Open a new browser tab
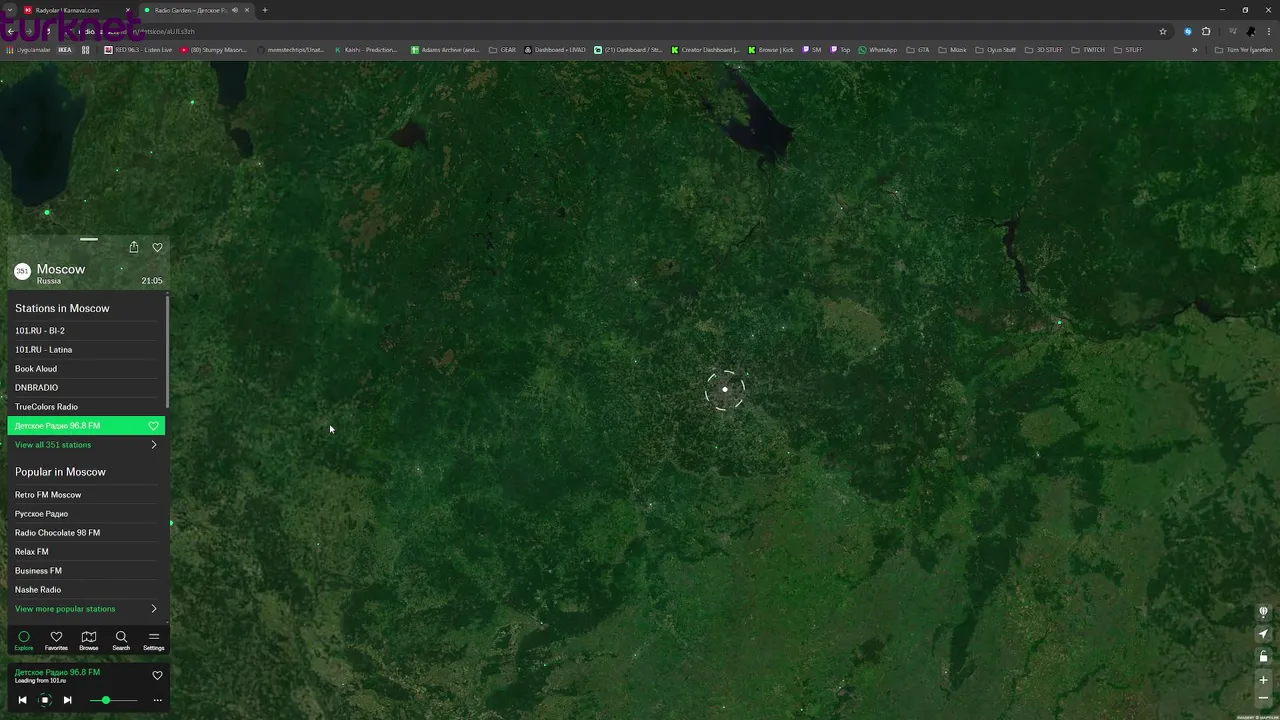Image resolution: width=1280 pixels, height=720 pixels. (x=265, y=10)
